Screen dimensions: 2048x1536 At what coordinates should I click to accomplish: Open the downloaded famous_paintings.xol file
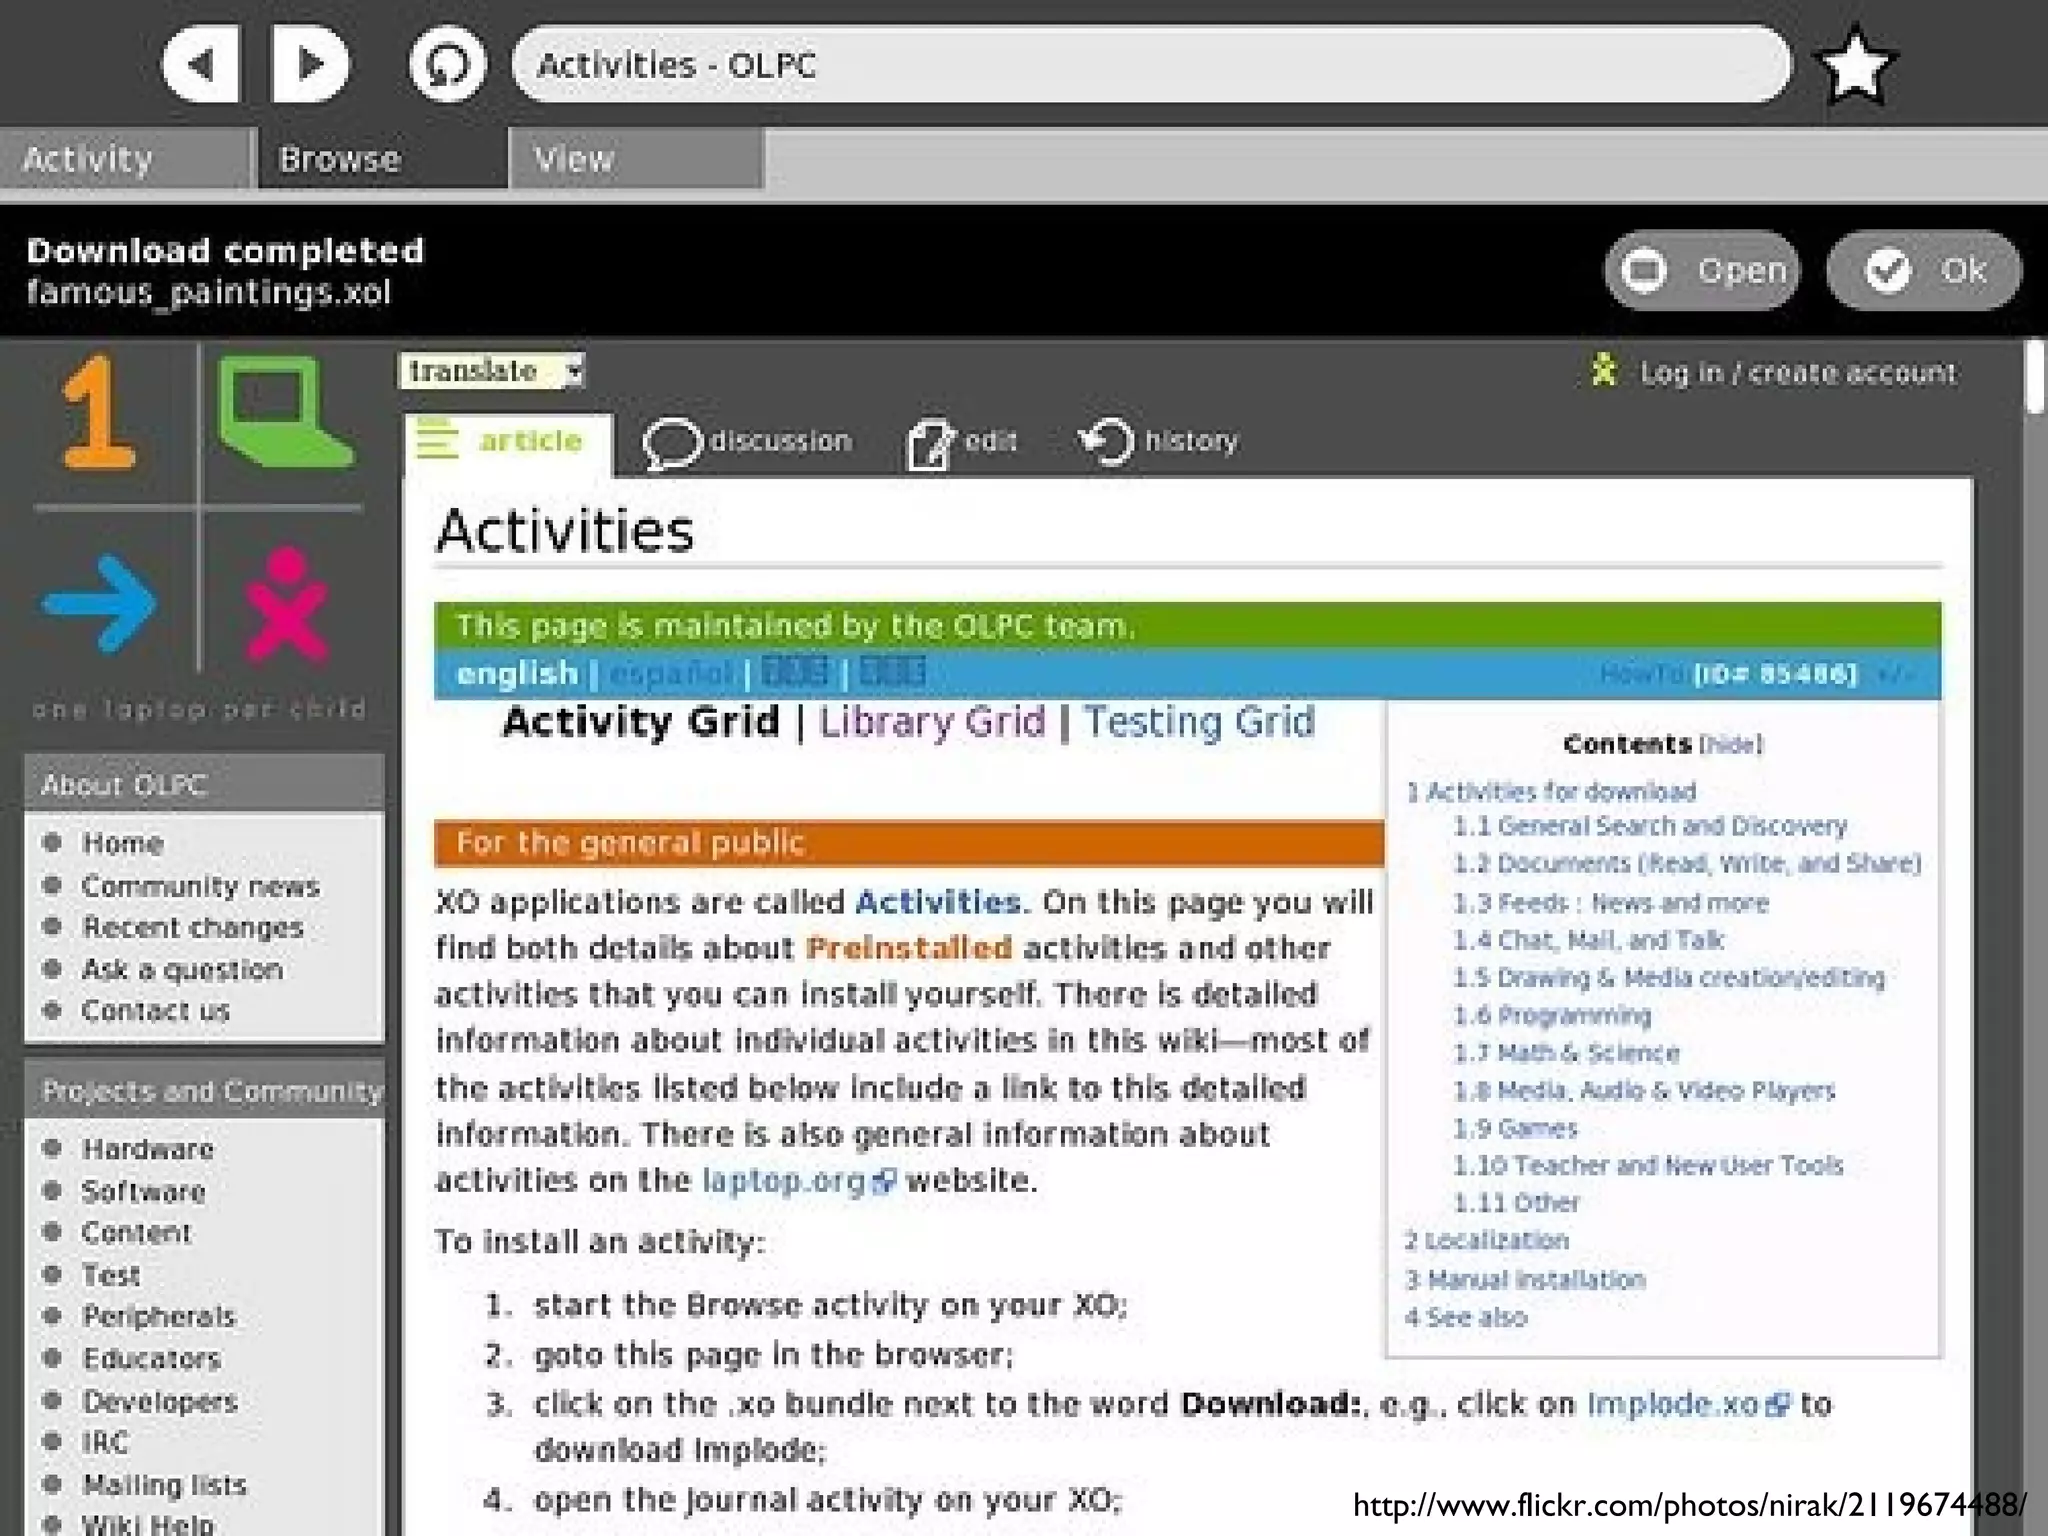[x=1702, y=270]
